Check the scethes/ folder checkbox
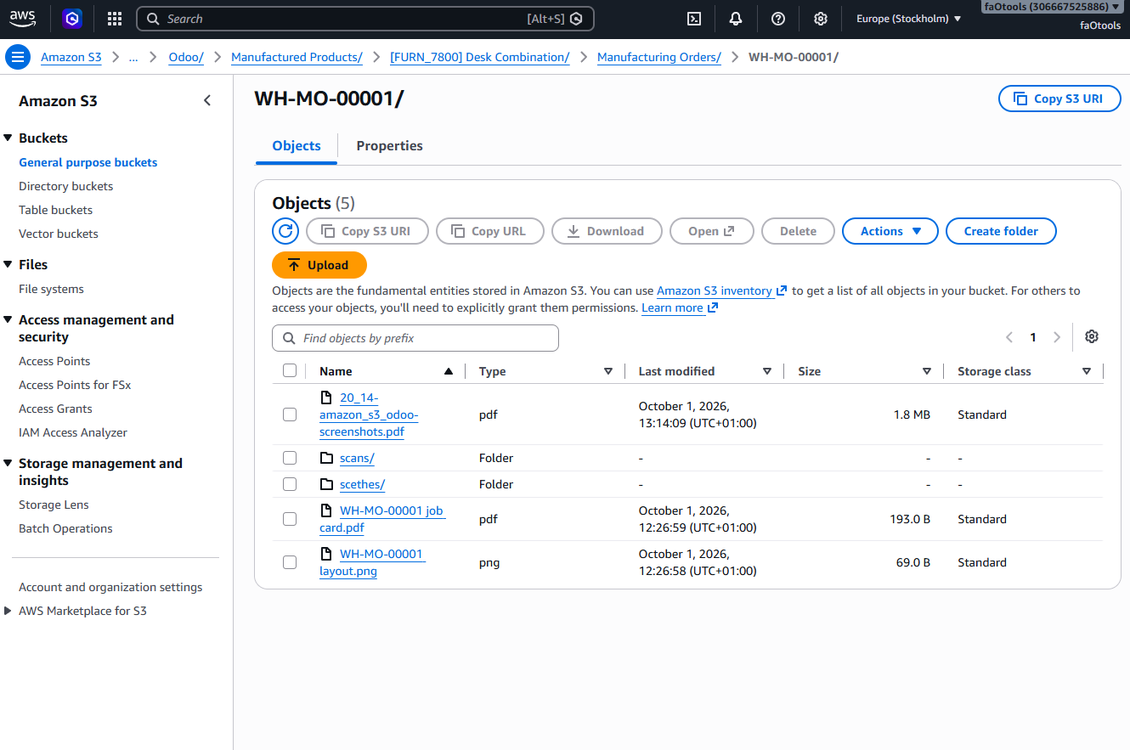 tap(290, 484)
